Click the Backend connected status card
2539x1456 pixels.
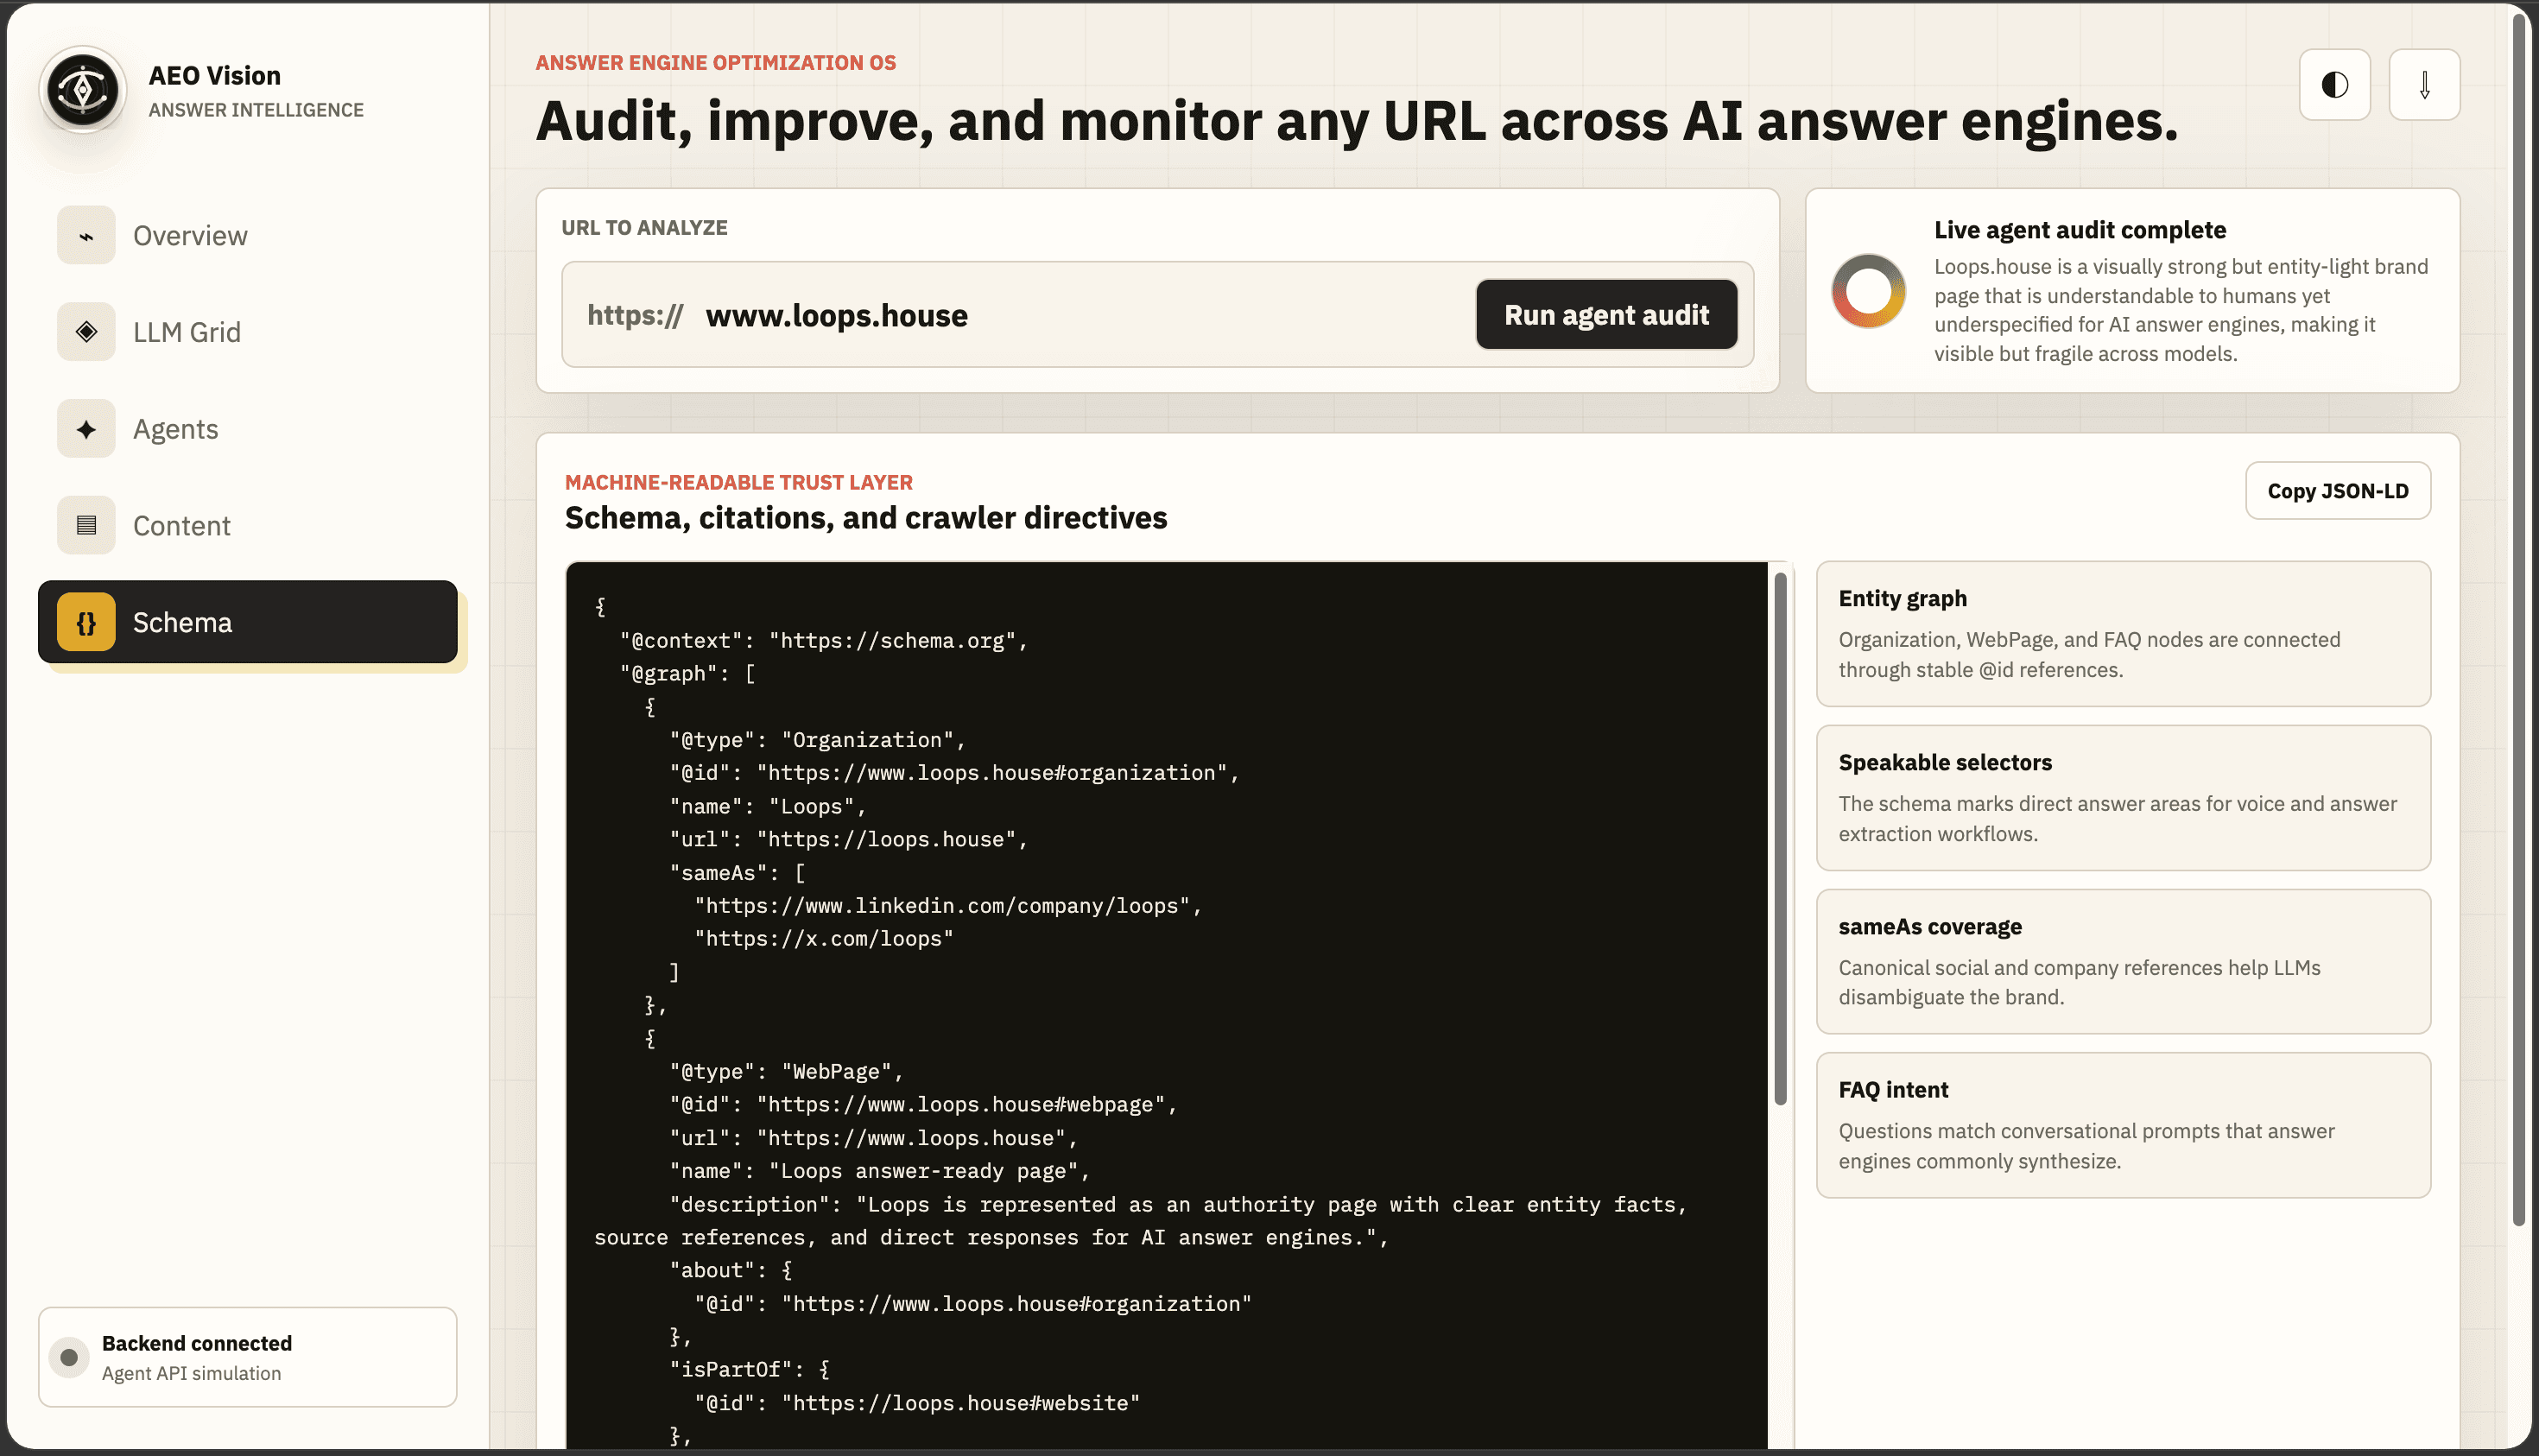[248, 1357]
